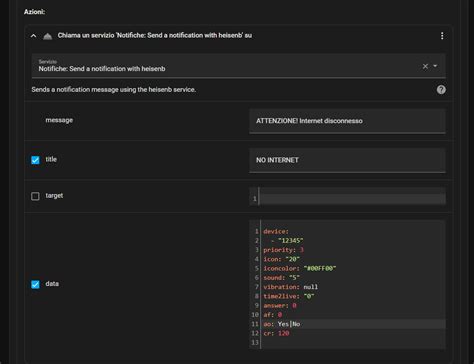Click the 'cr: 120' line
The image size is (474, 364).
276,333
